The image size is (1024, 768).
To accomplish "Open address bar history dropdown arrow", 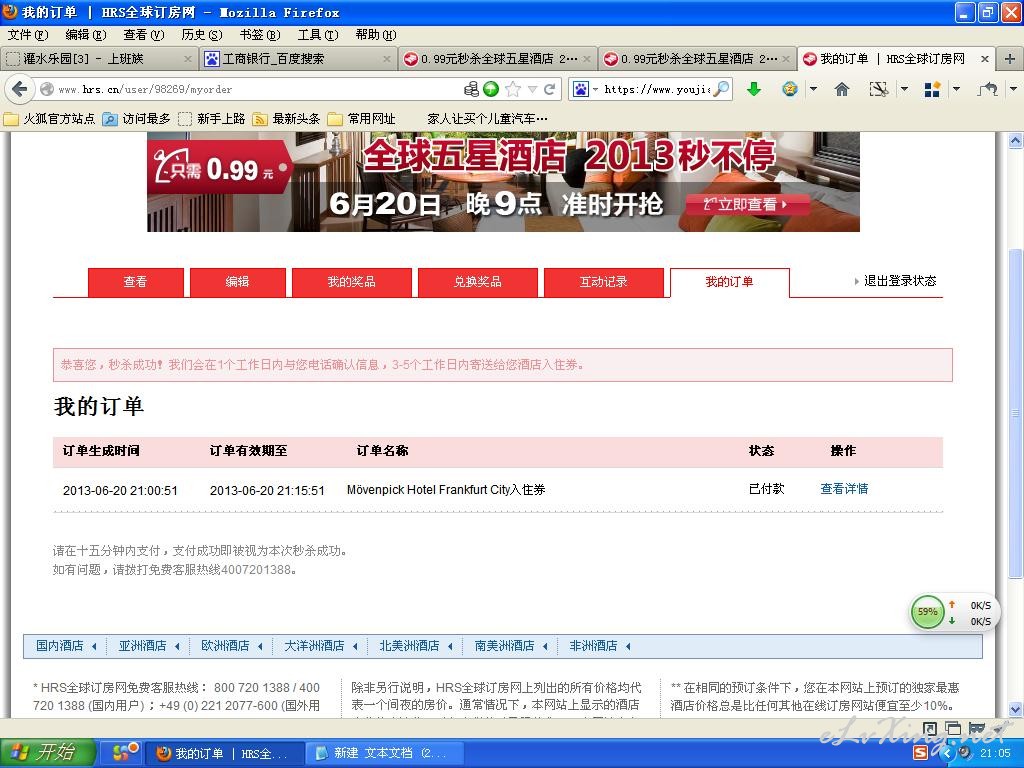I will point(533,89).
